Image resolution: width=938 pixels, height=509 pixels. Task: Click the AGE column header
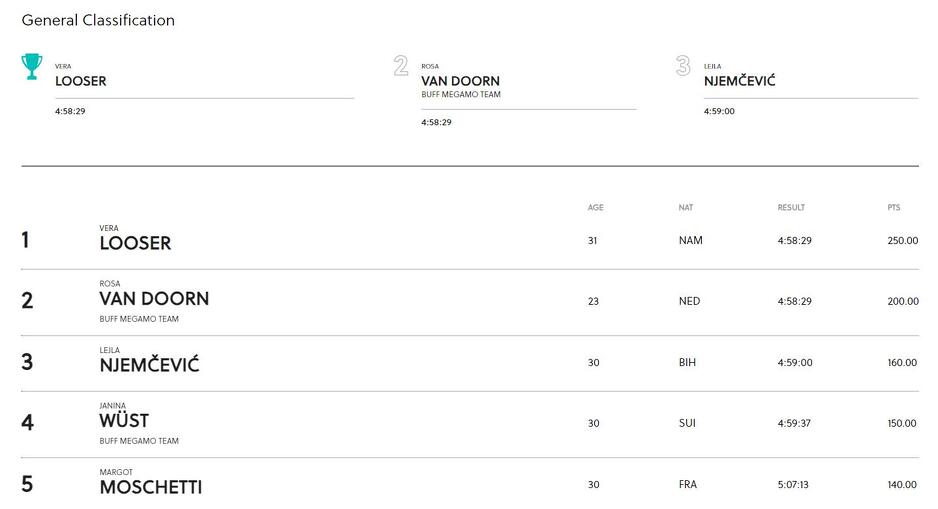click(x=595, y=208)
